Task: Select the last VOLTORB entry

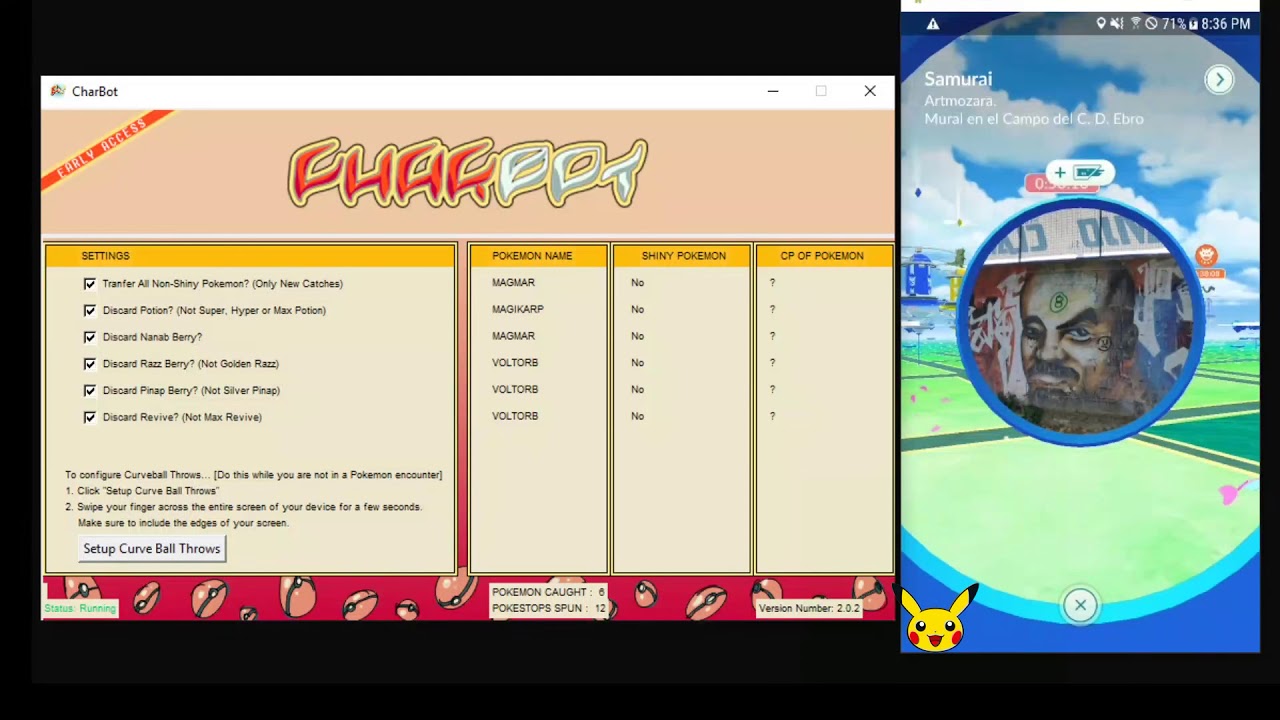Action: (x=515, y=416)
